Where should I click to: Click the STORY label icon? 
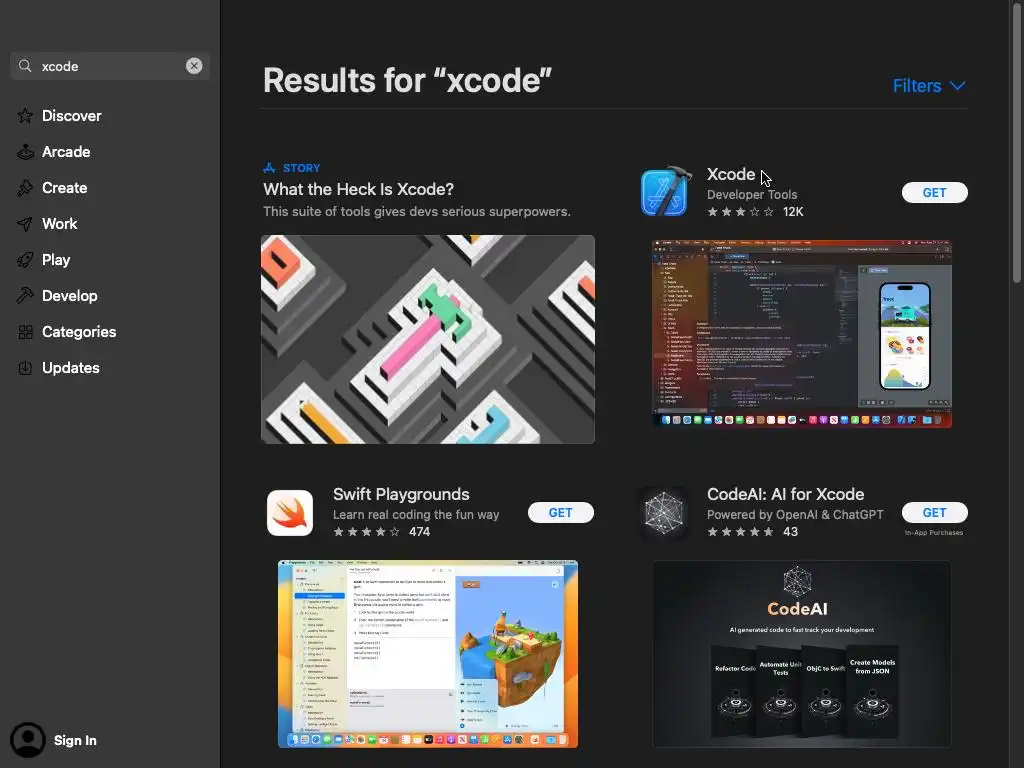coord(269,168)
